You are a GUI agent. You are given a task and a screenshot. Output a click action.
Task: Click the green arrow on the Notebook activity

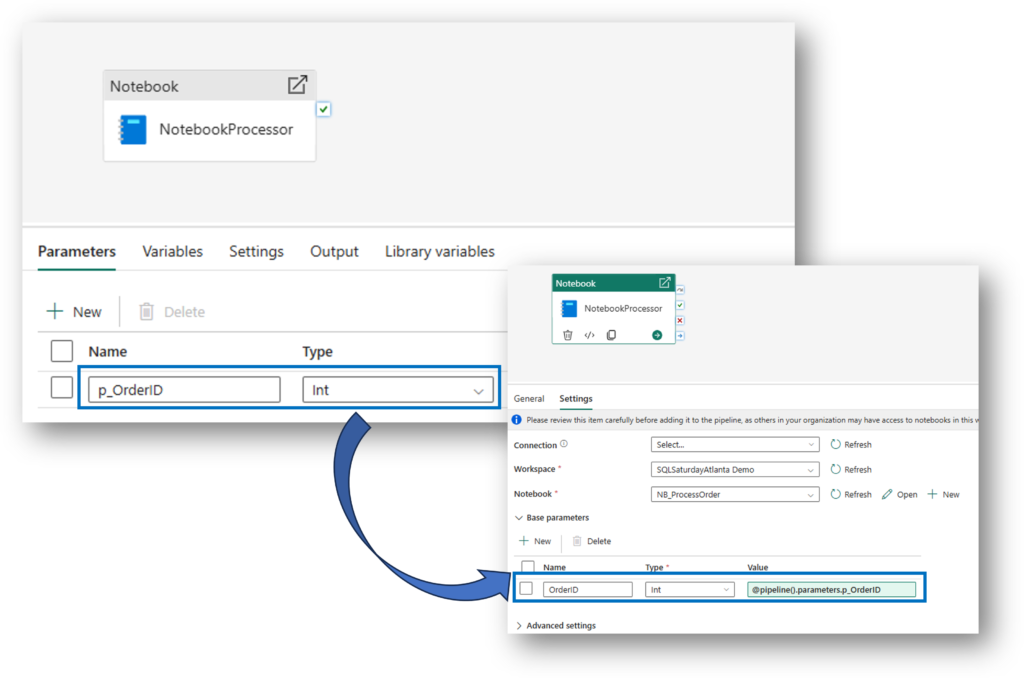pos(657,335)
